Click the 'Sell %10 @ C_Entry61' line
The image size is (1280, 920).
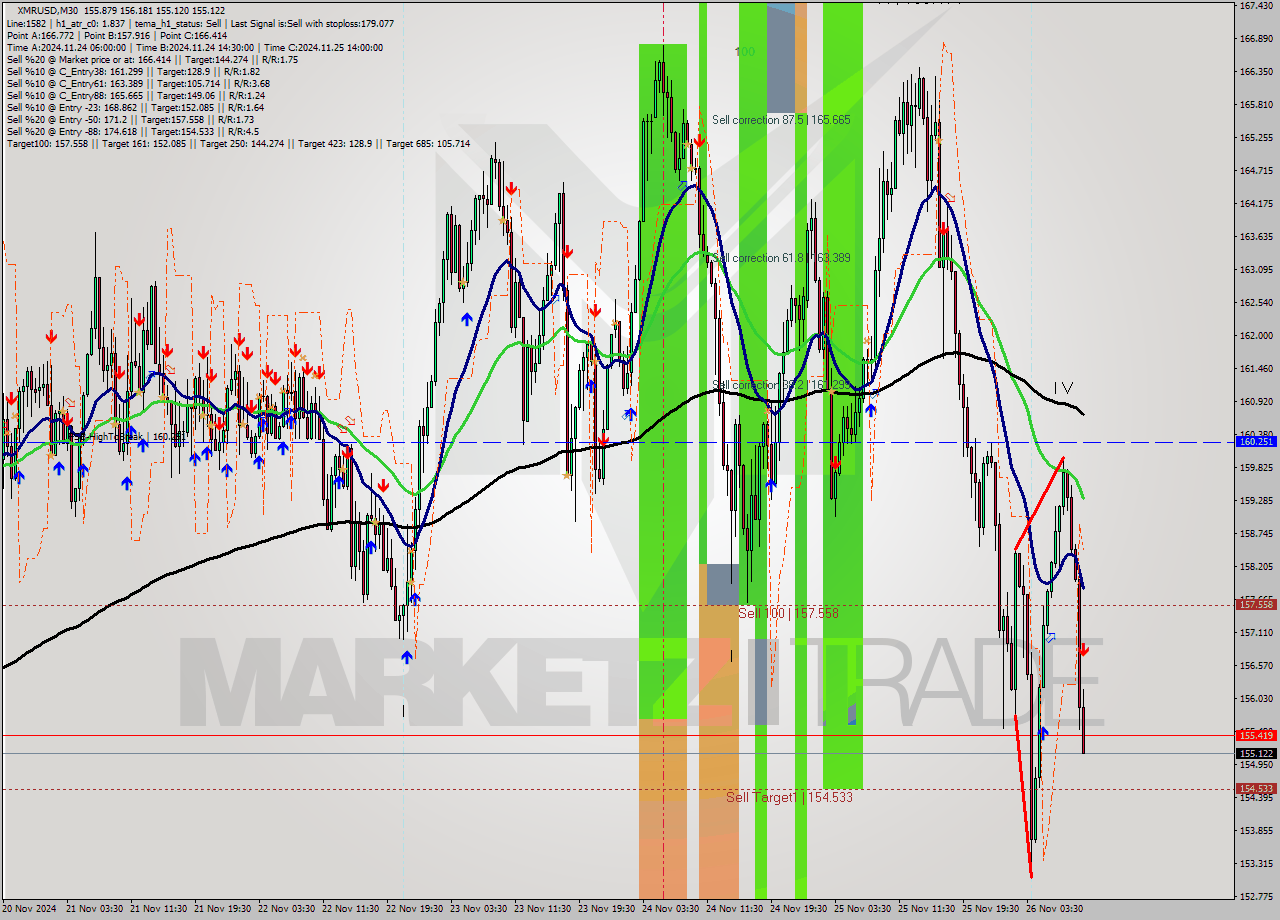click(x=138, y=83)
